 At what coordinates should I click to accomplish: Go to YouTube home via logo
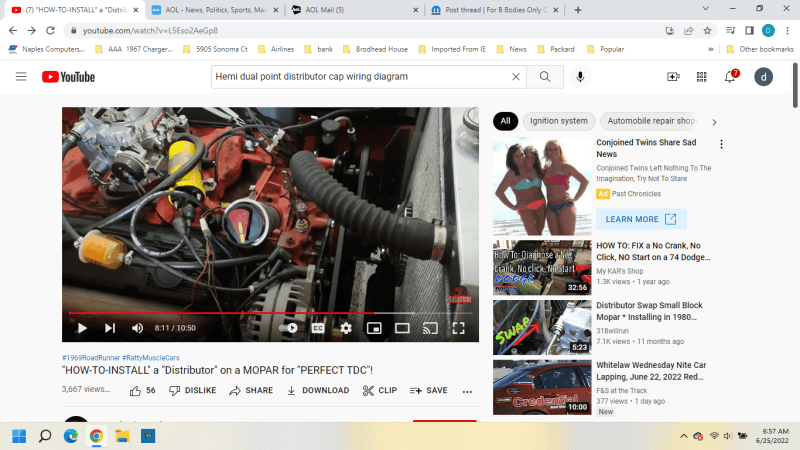(68, 77)
